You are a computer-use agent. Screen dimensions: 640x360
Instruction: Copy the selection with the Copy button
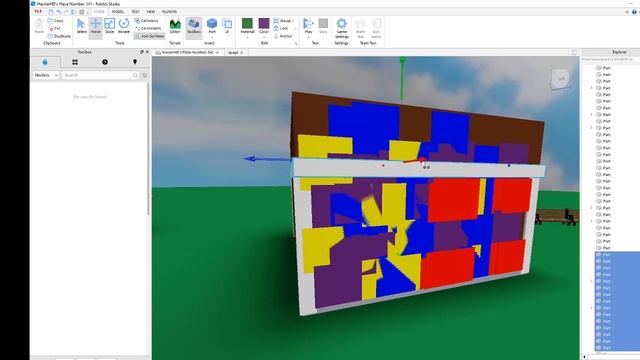pyautogui.click(x=56, y=20)
